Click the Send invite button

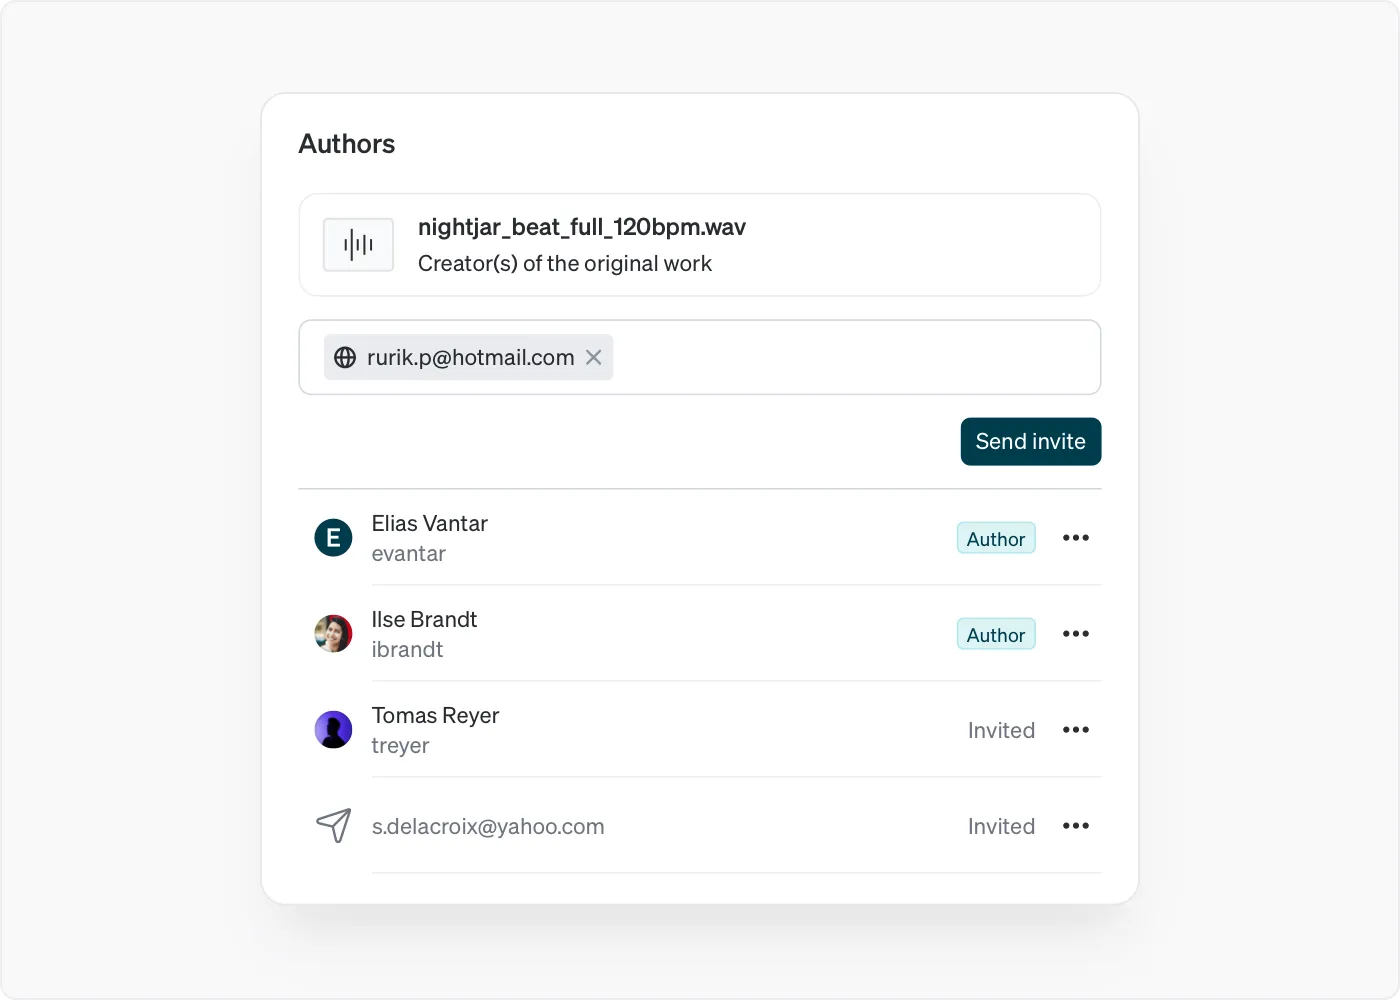pyautogui.click(x=1031, y=441)
